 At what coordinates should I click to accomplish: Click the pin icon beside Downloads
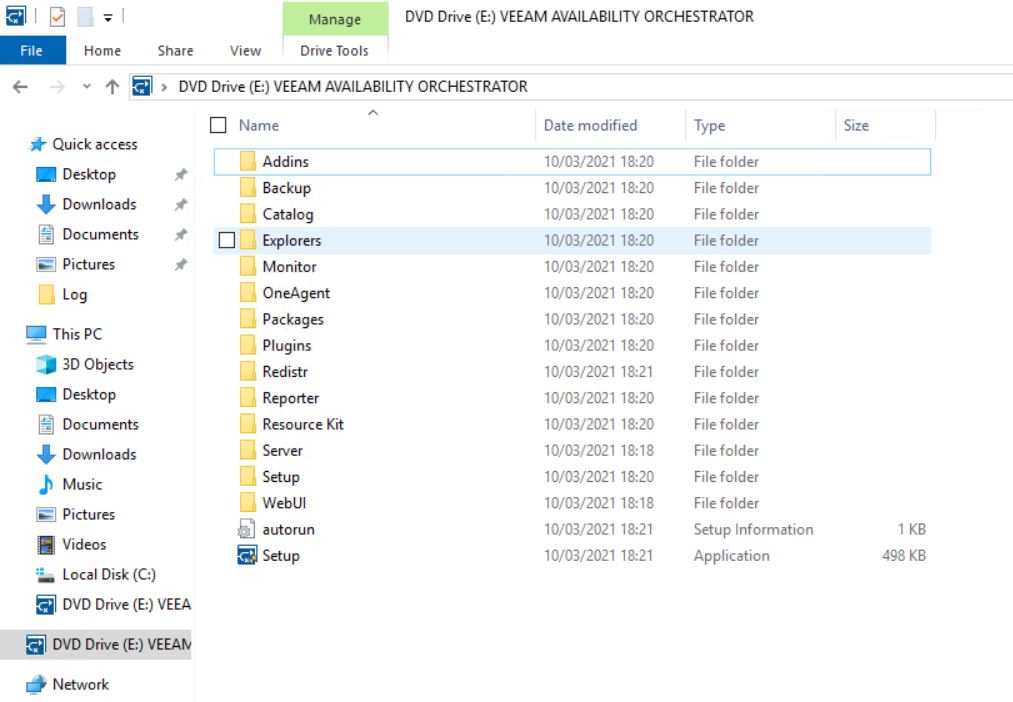click(181, 204)
